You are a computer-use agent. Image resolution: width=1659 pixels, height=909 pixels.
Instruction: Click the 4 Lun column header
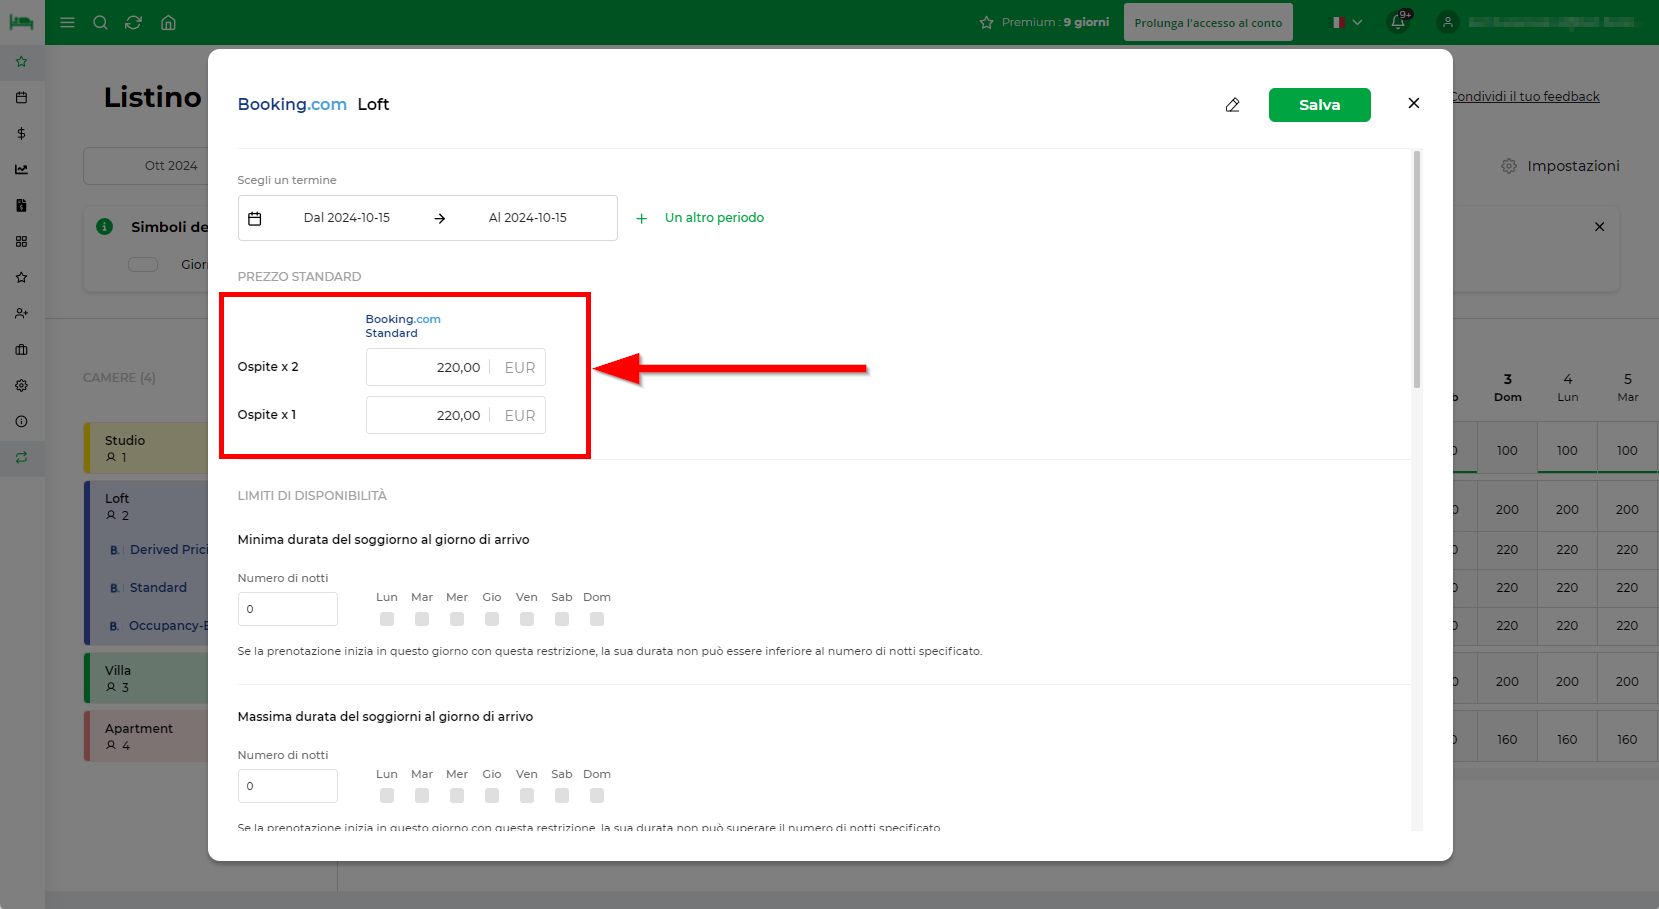pyautogui.click(x=1567, y=388)
